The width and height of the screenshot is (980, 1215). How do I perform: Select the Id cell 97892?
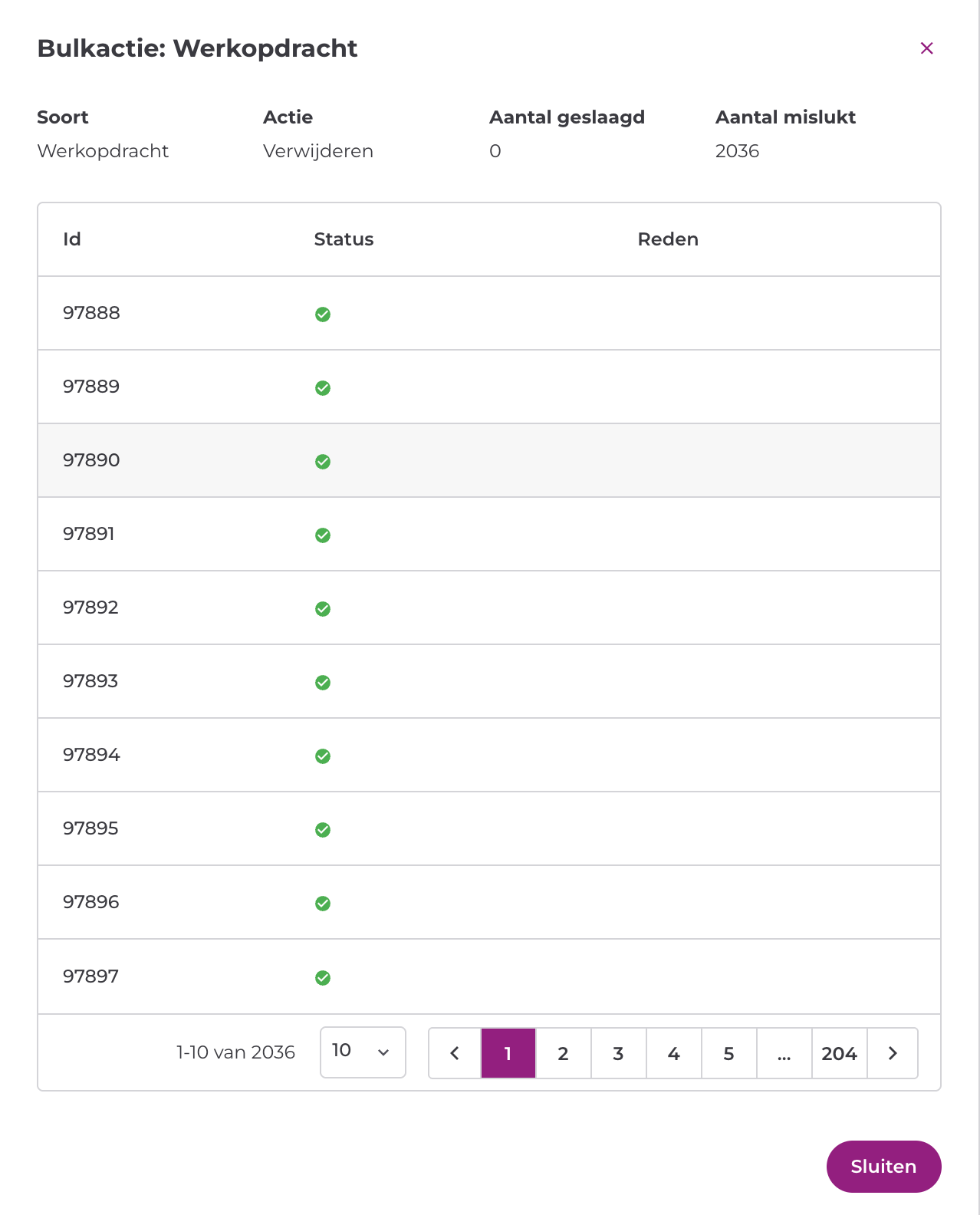(91, 608)
